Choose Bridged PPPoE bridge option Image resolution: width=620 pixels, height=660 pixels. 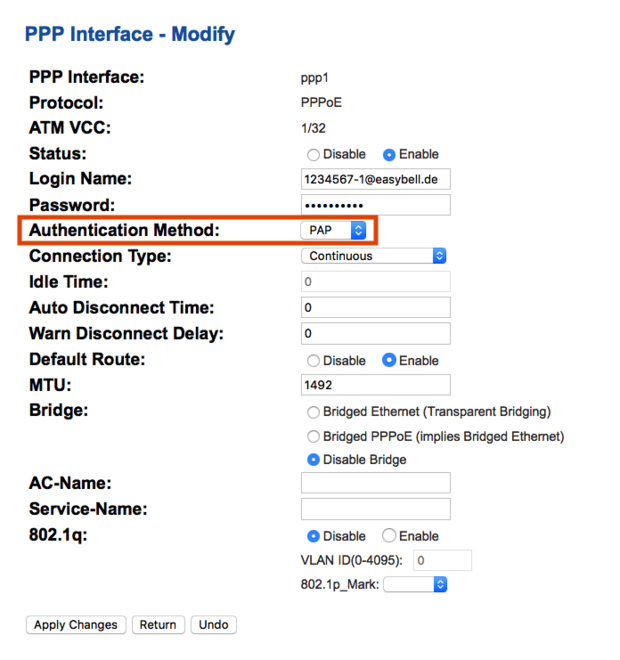tap(314, 437)
